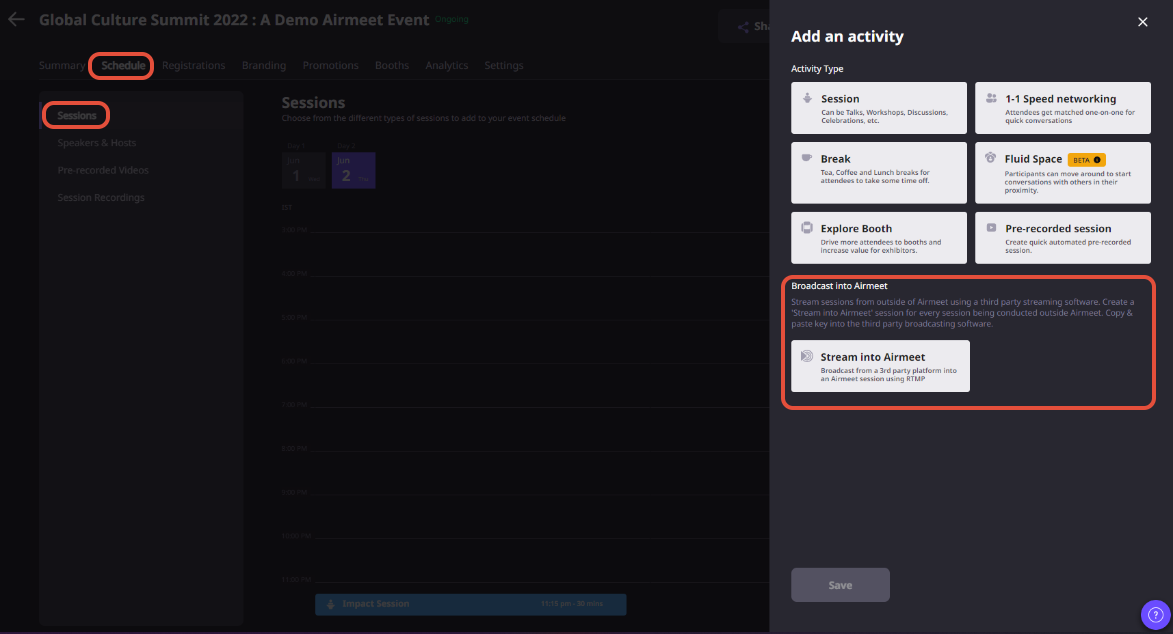Click the Pre-recorded session play icon
This screenshot has height=634, width=1173.
(x=991, y=228)
